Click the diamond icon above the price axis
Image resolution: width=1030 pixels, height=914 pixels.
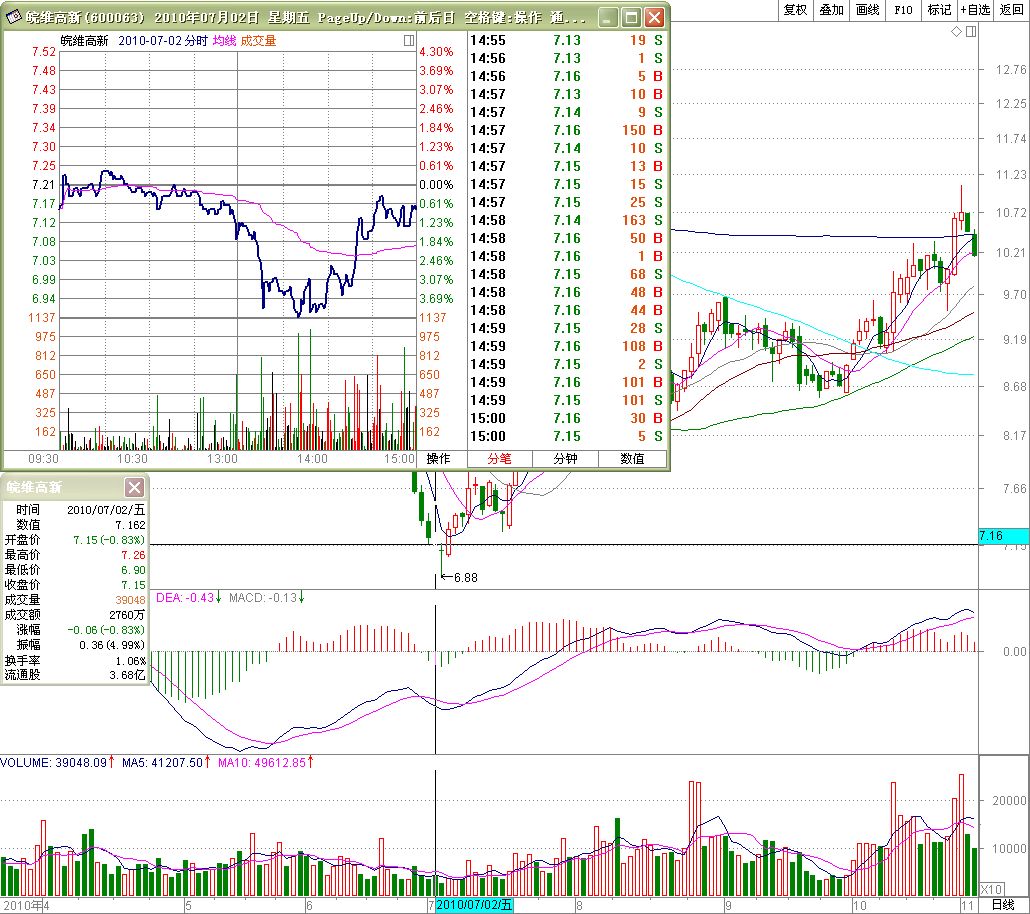pos(956,32)
